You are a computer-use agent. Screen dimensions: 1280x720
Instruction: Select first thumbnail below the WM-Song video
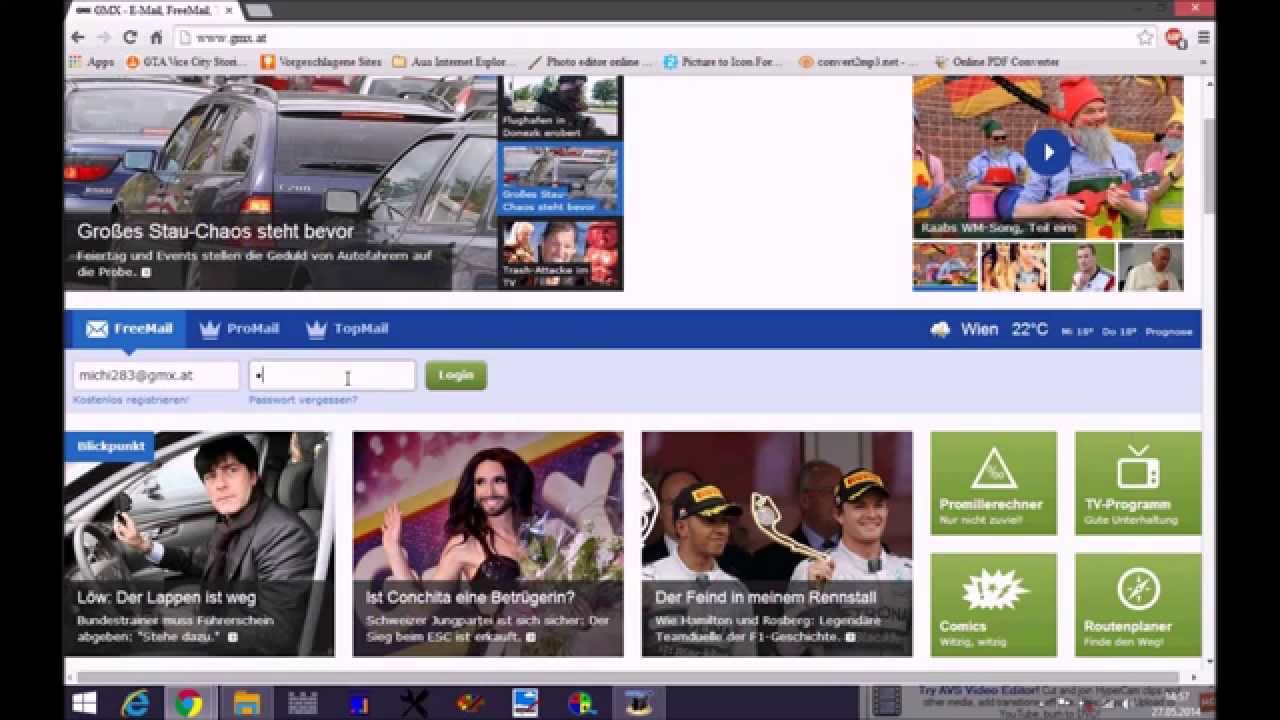pos(945,266)
